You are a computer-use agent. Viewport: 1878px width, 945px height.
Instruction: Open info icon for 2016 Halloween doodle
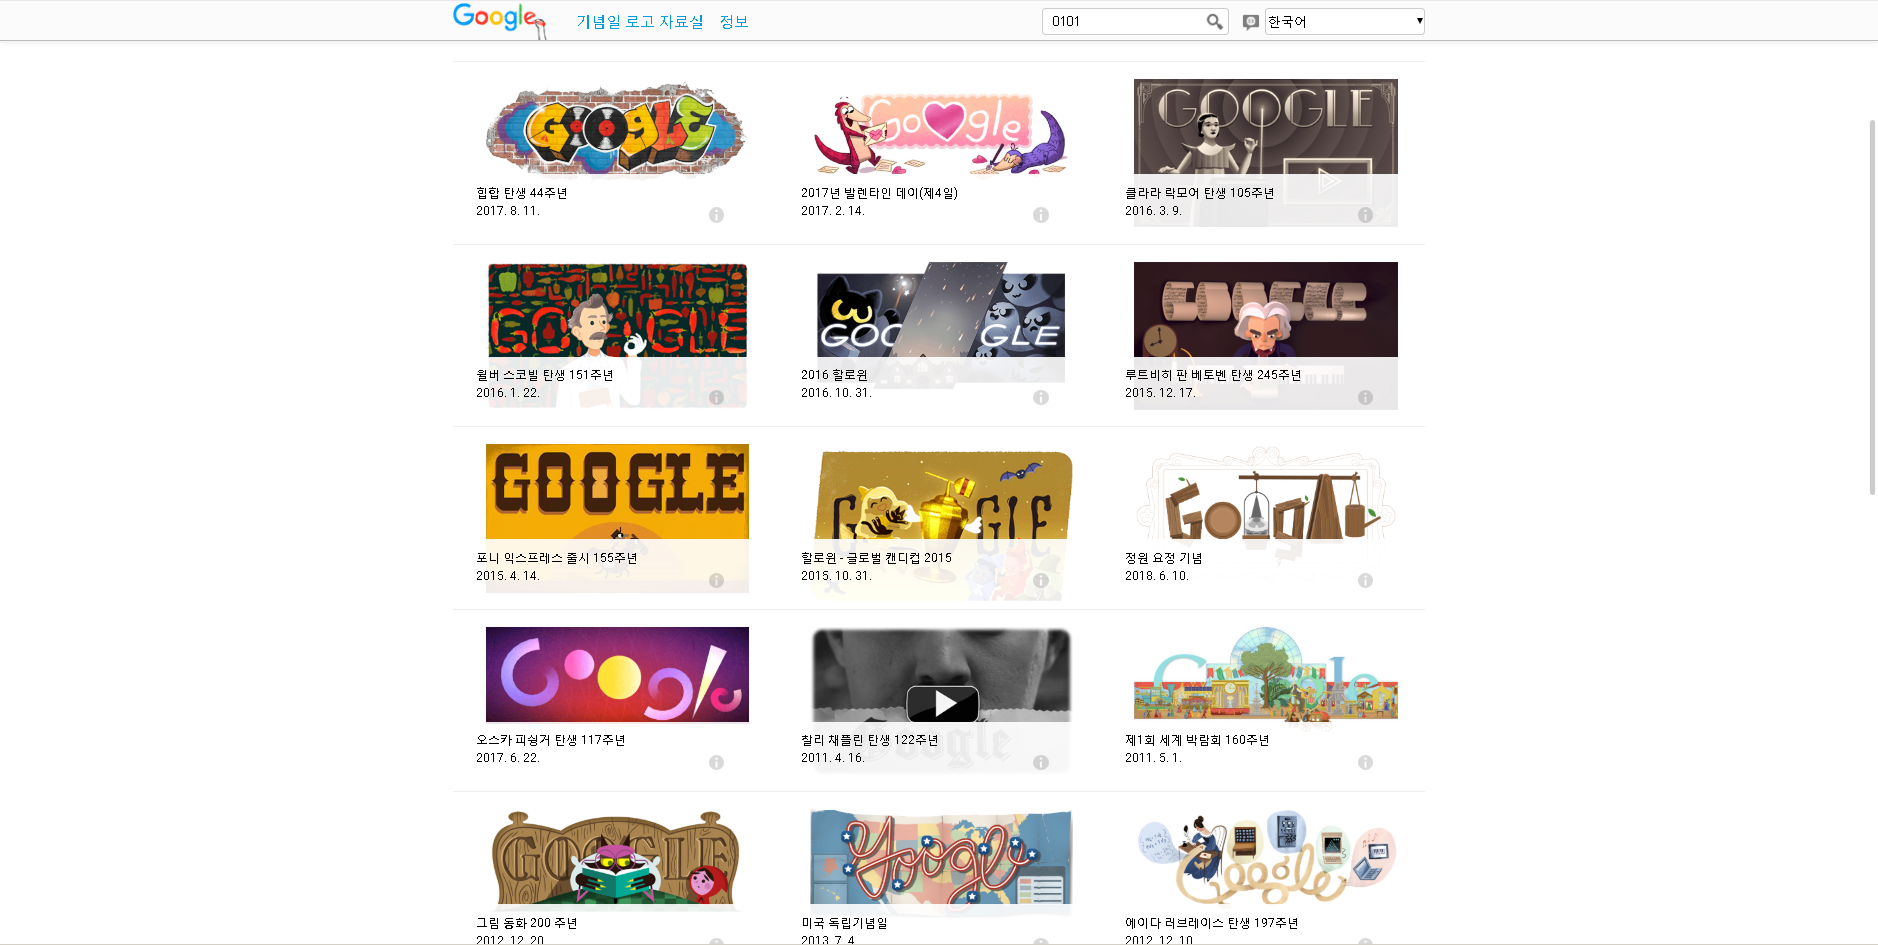tap(1041, 397)
